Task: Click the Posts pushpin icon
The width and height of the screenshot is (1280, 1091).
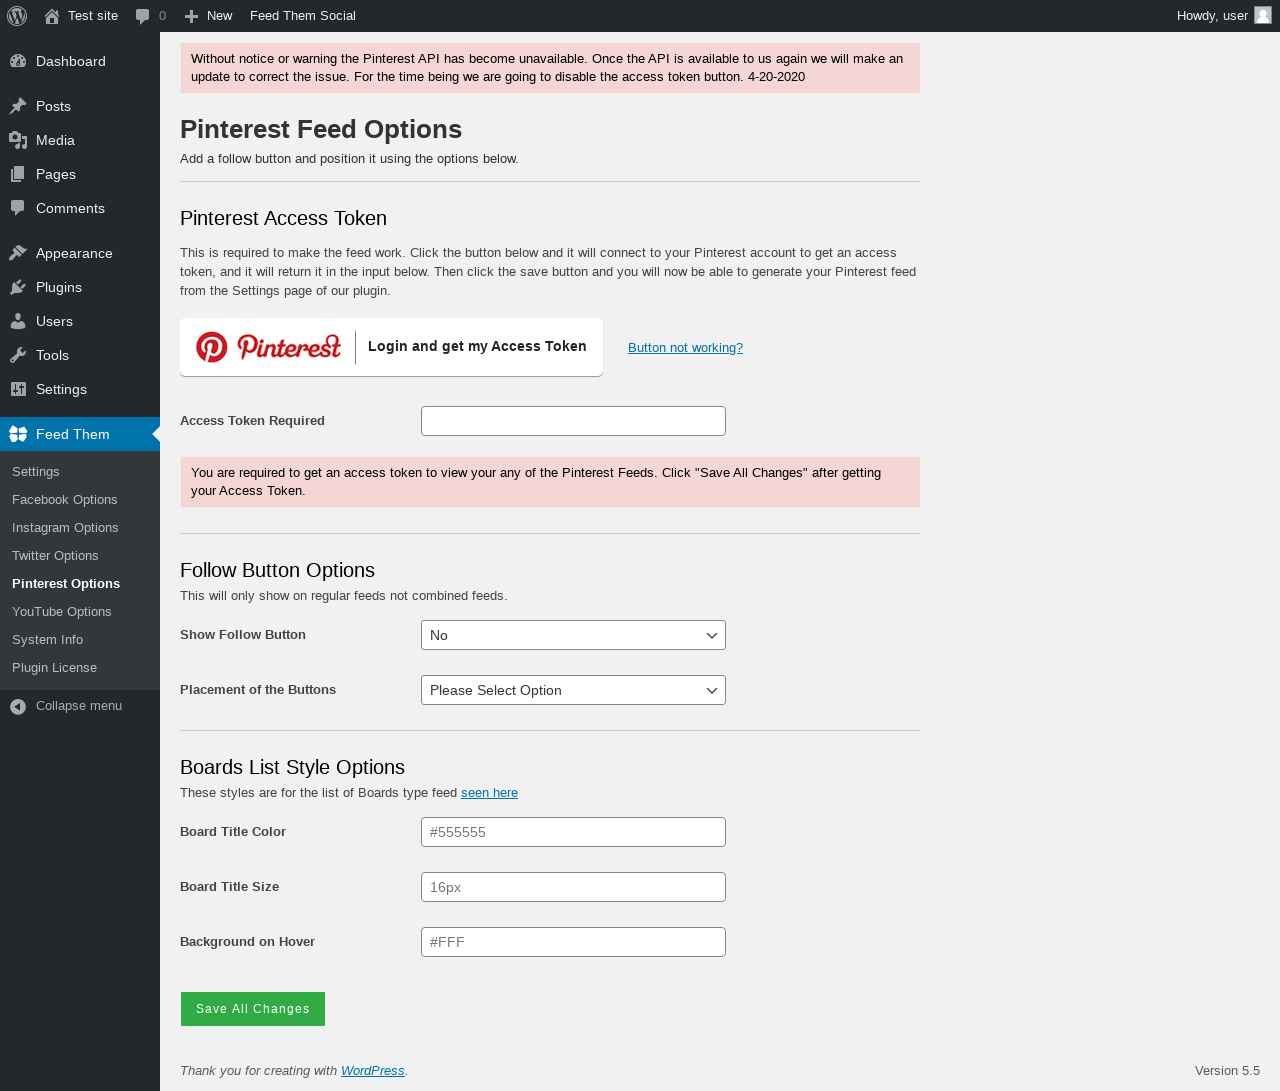Action: (x=18, y=106)
